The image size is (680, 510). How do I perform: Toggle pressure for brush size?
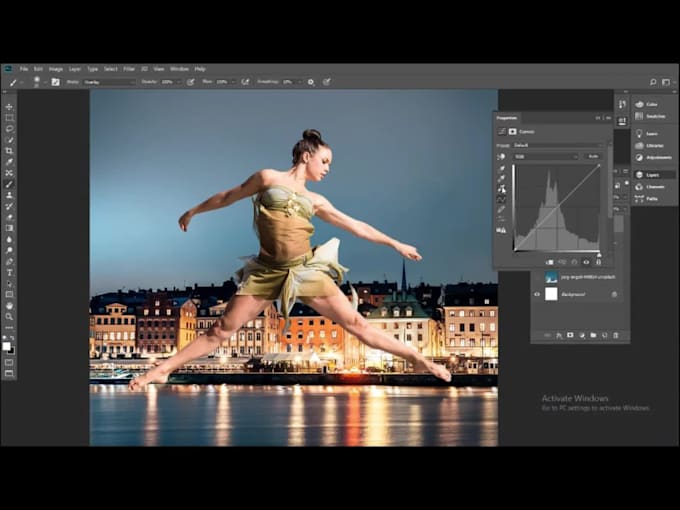tap(327, 82)
